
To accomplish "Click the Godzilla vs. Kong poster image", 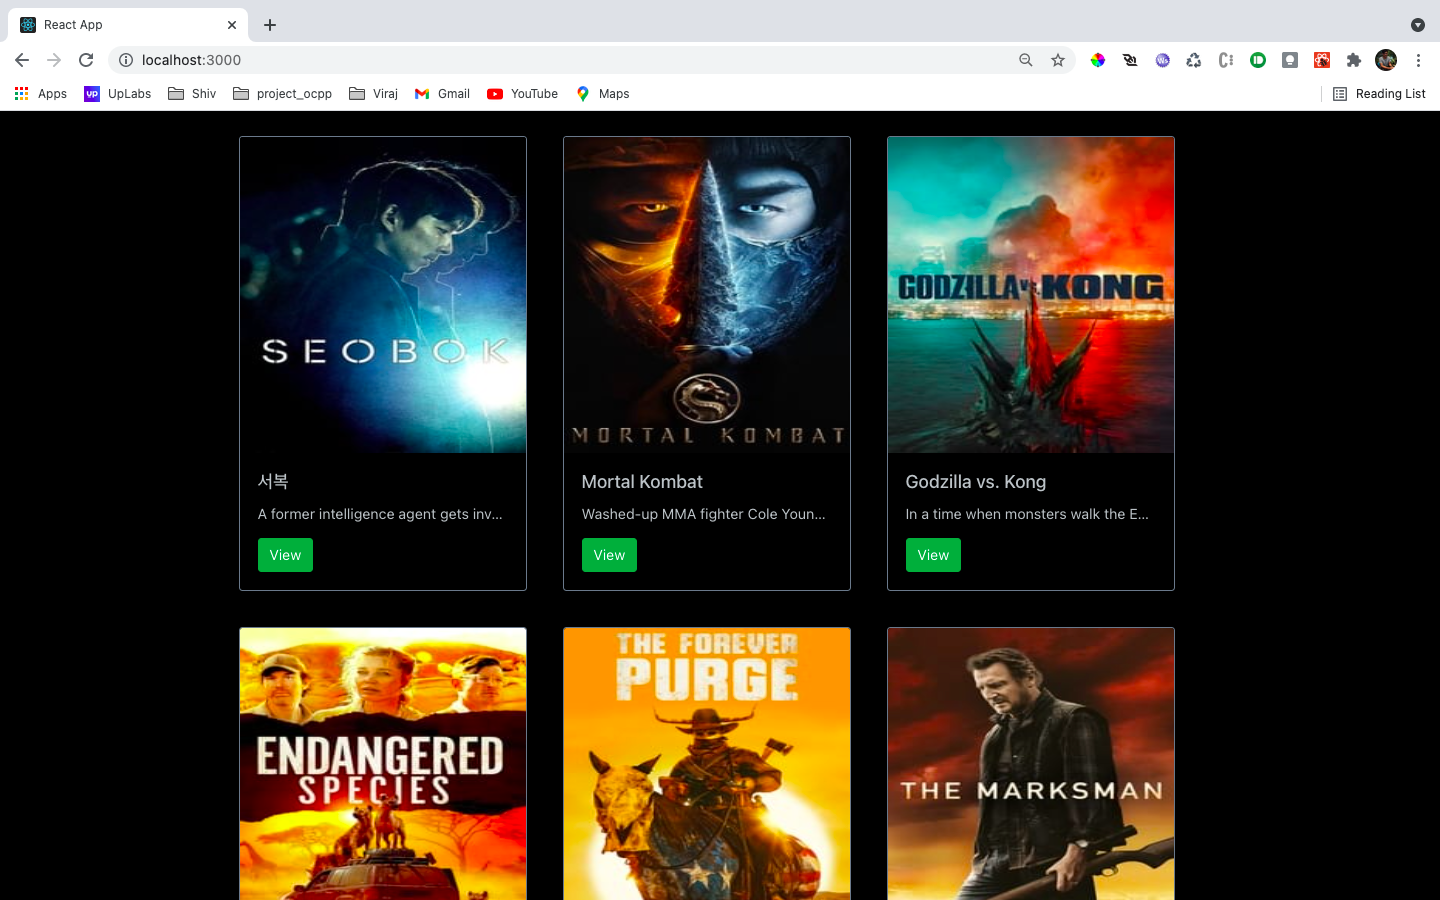I will [1030, 295].
